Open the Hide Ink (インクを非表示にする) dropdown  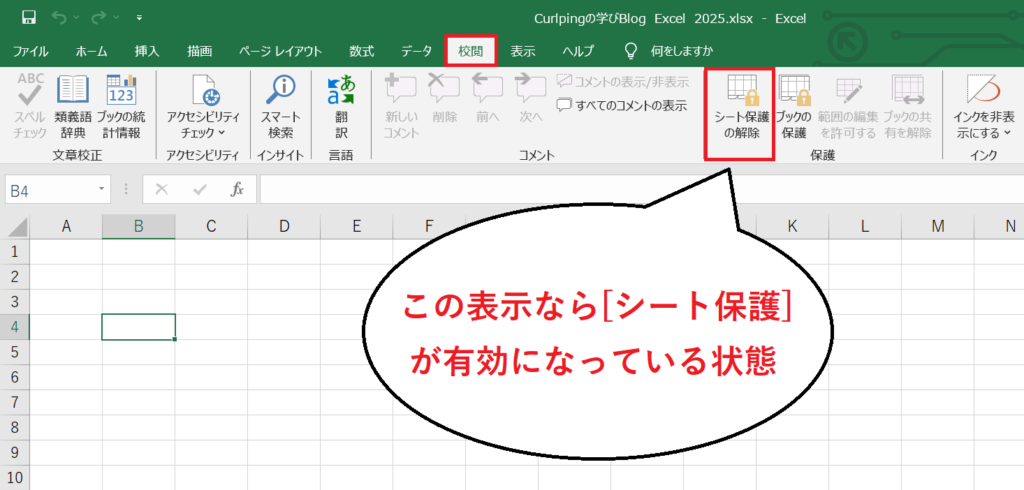[983, 108]
